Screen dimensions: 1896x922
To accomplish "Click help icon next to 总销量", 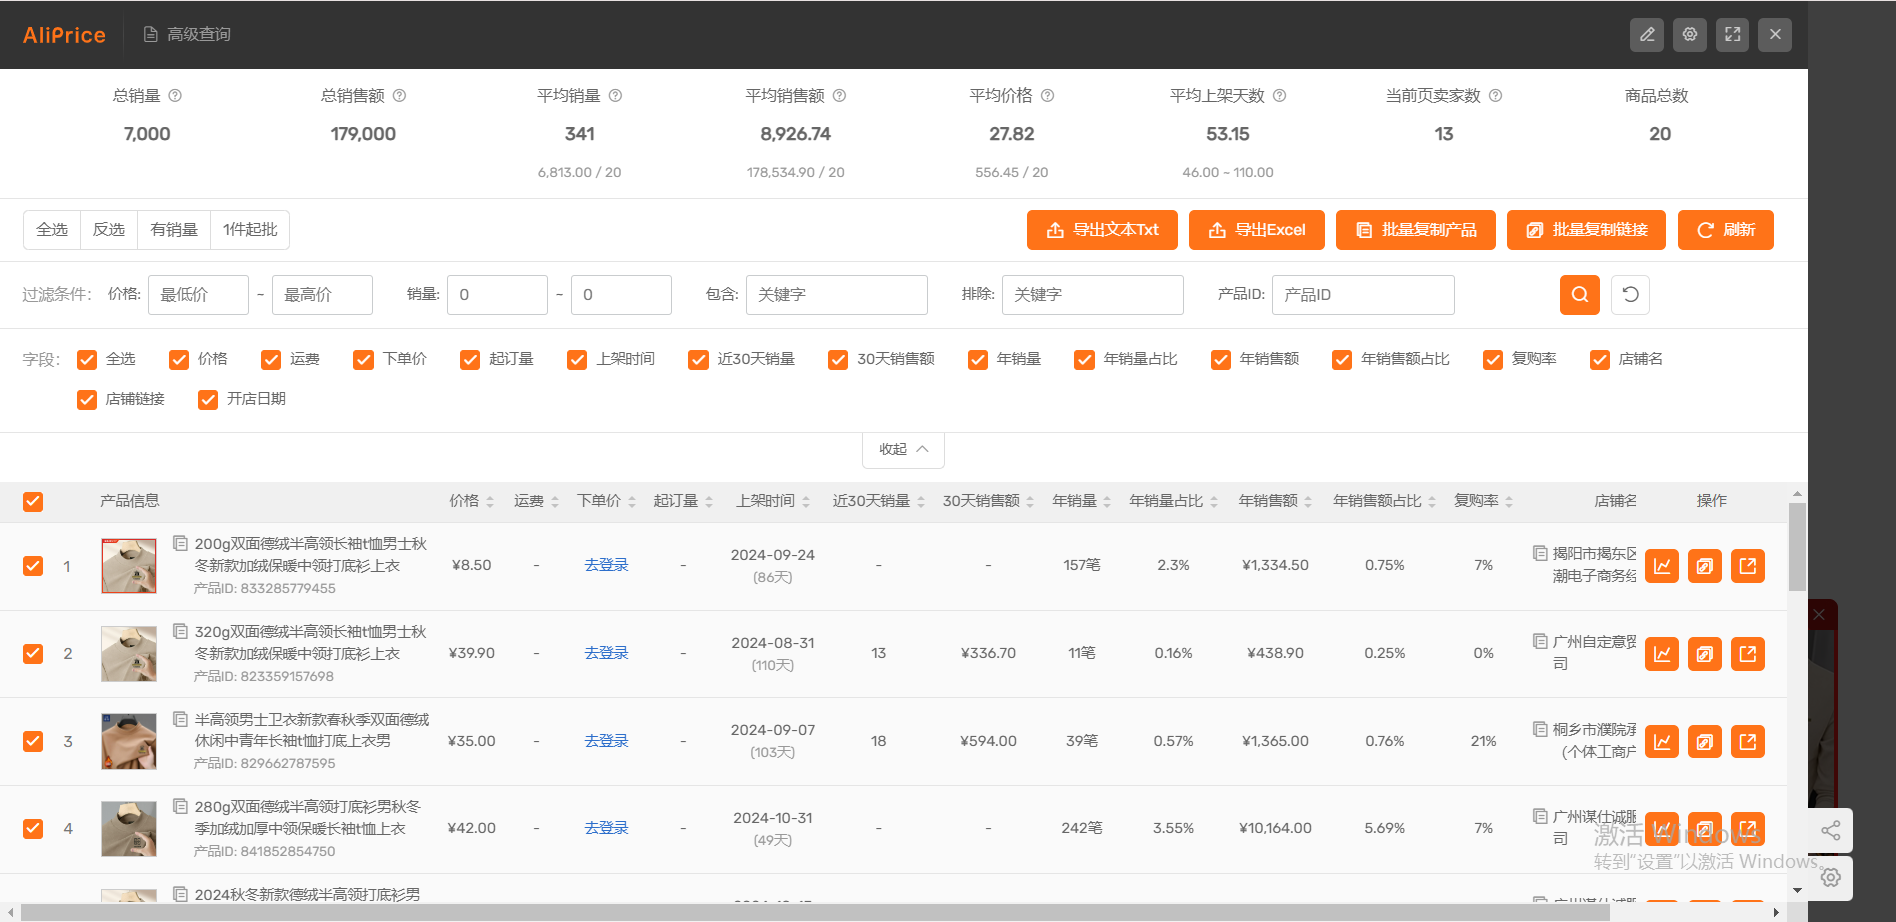I will tap(175, 96).
